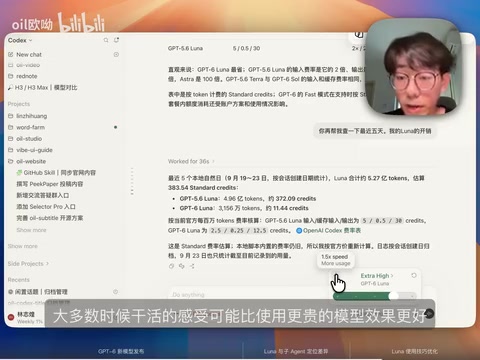The height and width of the screenshot is (360, 480).
Task: Click the status dot beside word-farm
Action: point(115,127)
